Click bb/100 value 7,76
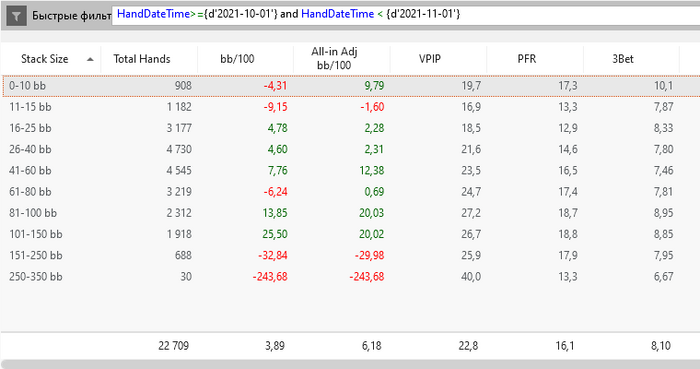 click(x=278, y=170)
